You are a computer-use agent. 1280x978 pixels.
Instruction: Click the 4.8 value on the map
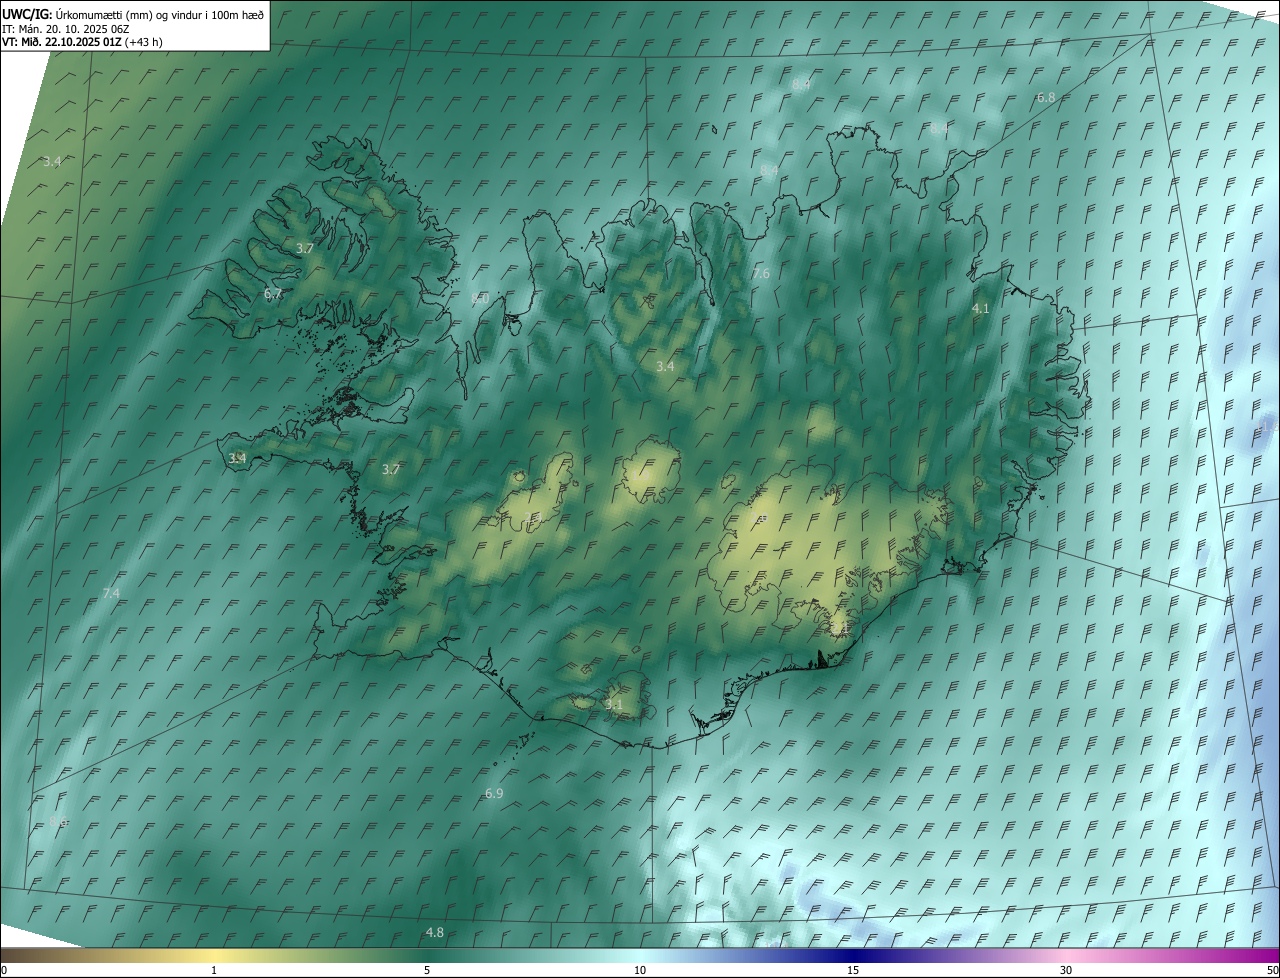434,932
